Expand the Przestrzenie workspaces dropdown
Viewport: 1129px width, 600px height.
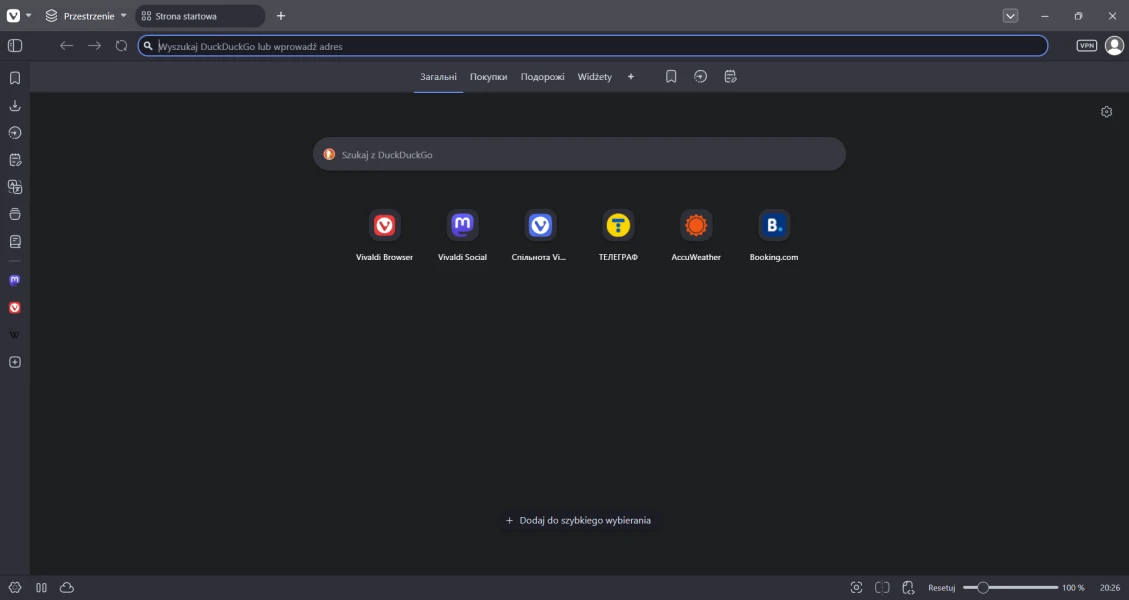(x=86, y=16)
